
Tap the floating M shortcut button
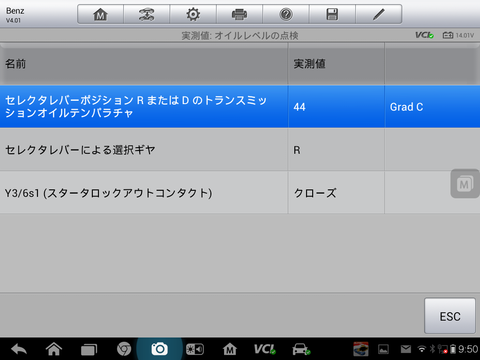[x=465, y=184]
